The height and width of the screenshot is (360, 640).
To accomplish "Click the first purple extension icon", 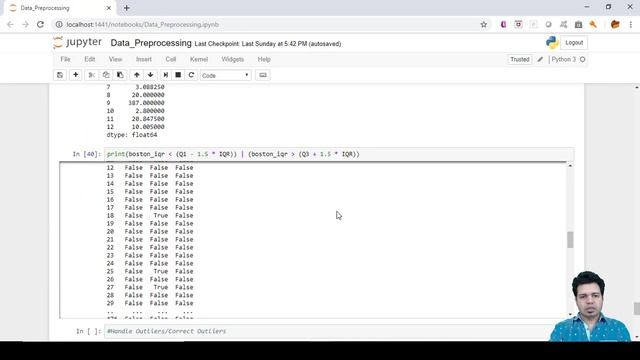I will [503, 24].
